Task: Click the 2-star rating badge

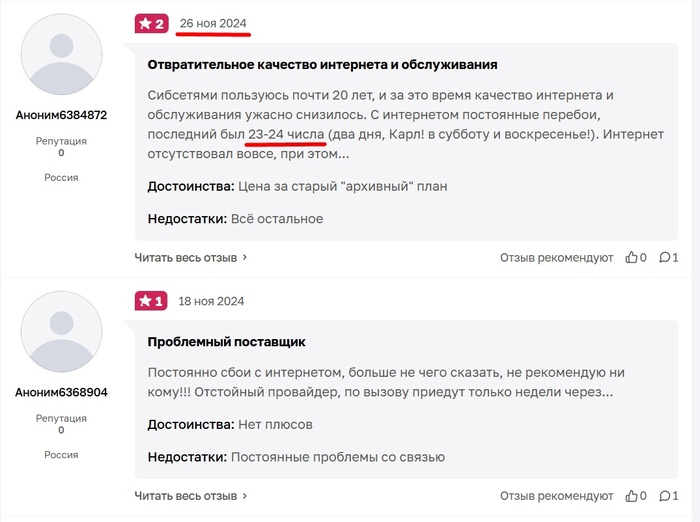Action: 152,24
